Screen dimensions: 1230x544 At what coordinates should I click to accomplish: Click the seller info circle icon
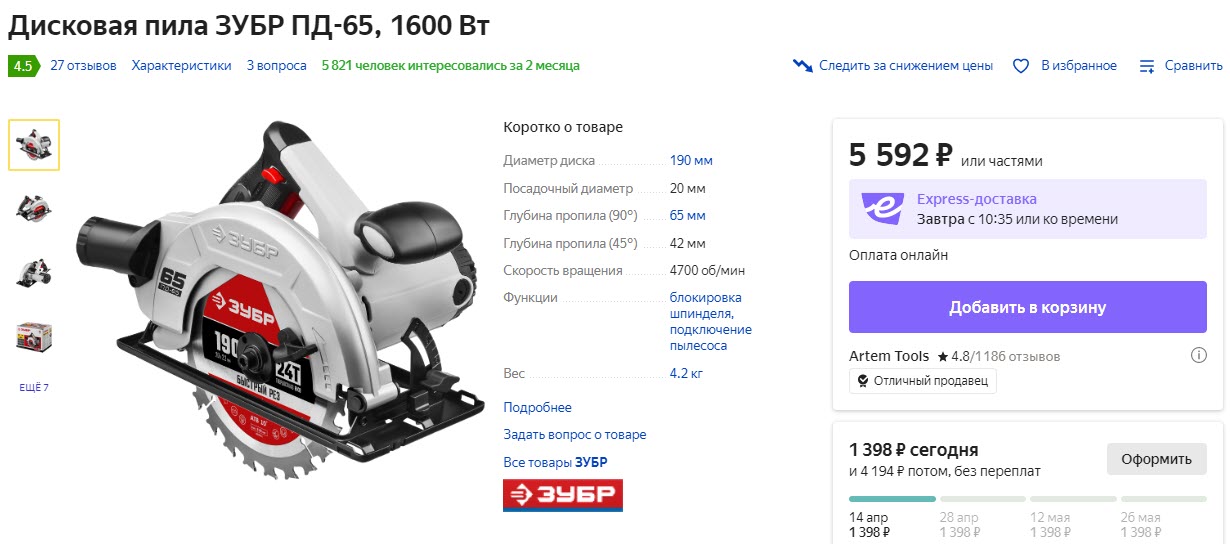[1198, 355]
